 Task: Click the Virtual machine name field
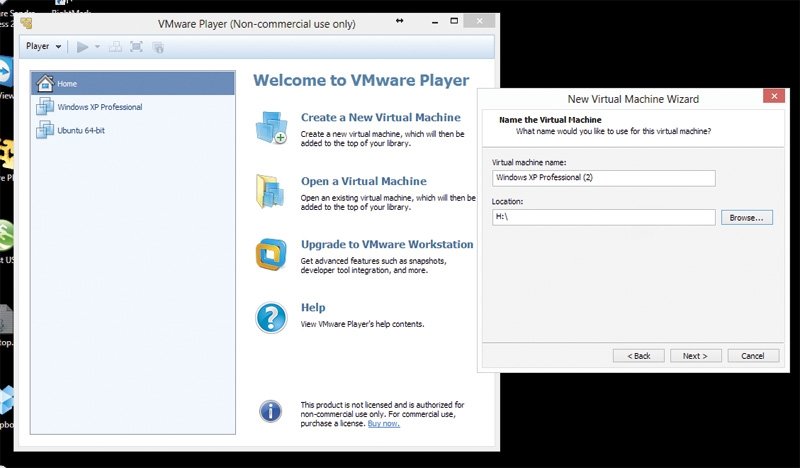tap(604, 178)
